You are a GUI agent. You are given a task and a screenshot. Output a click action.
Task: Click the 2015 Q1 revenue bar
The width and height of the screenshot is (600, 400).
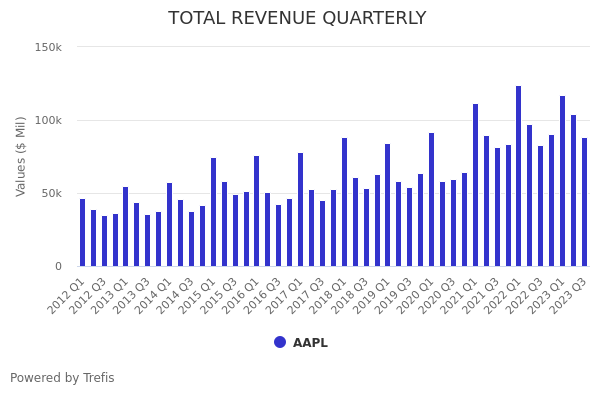pos(213,212)
